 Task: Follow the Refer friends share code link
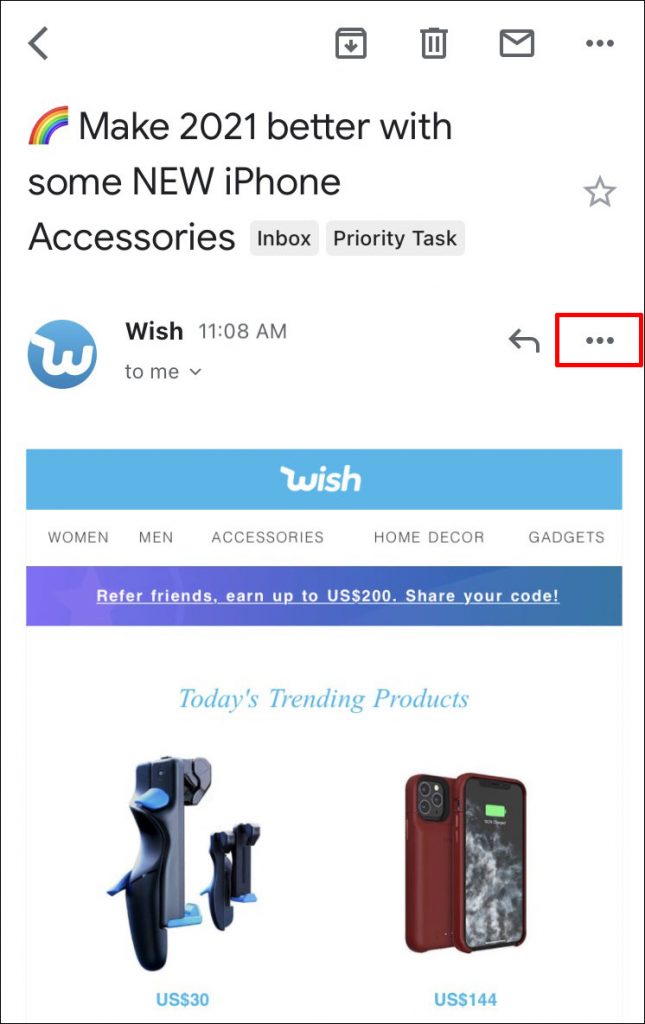pos(328,596)
